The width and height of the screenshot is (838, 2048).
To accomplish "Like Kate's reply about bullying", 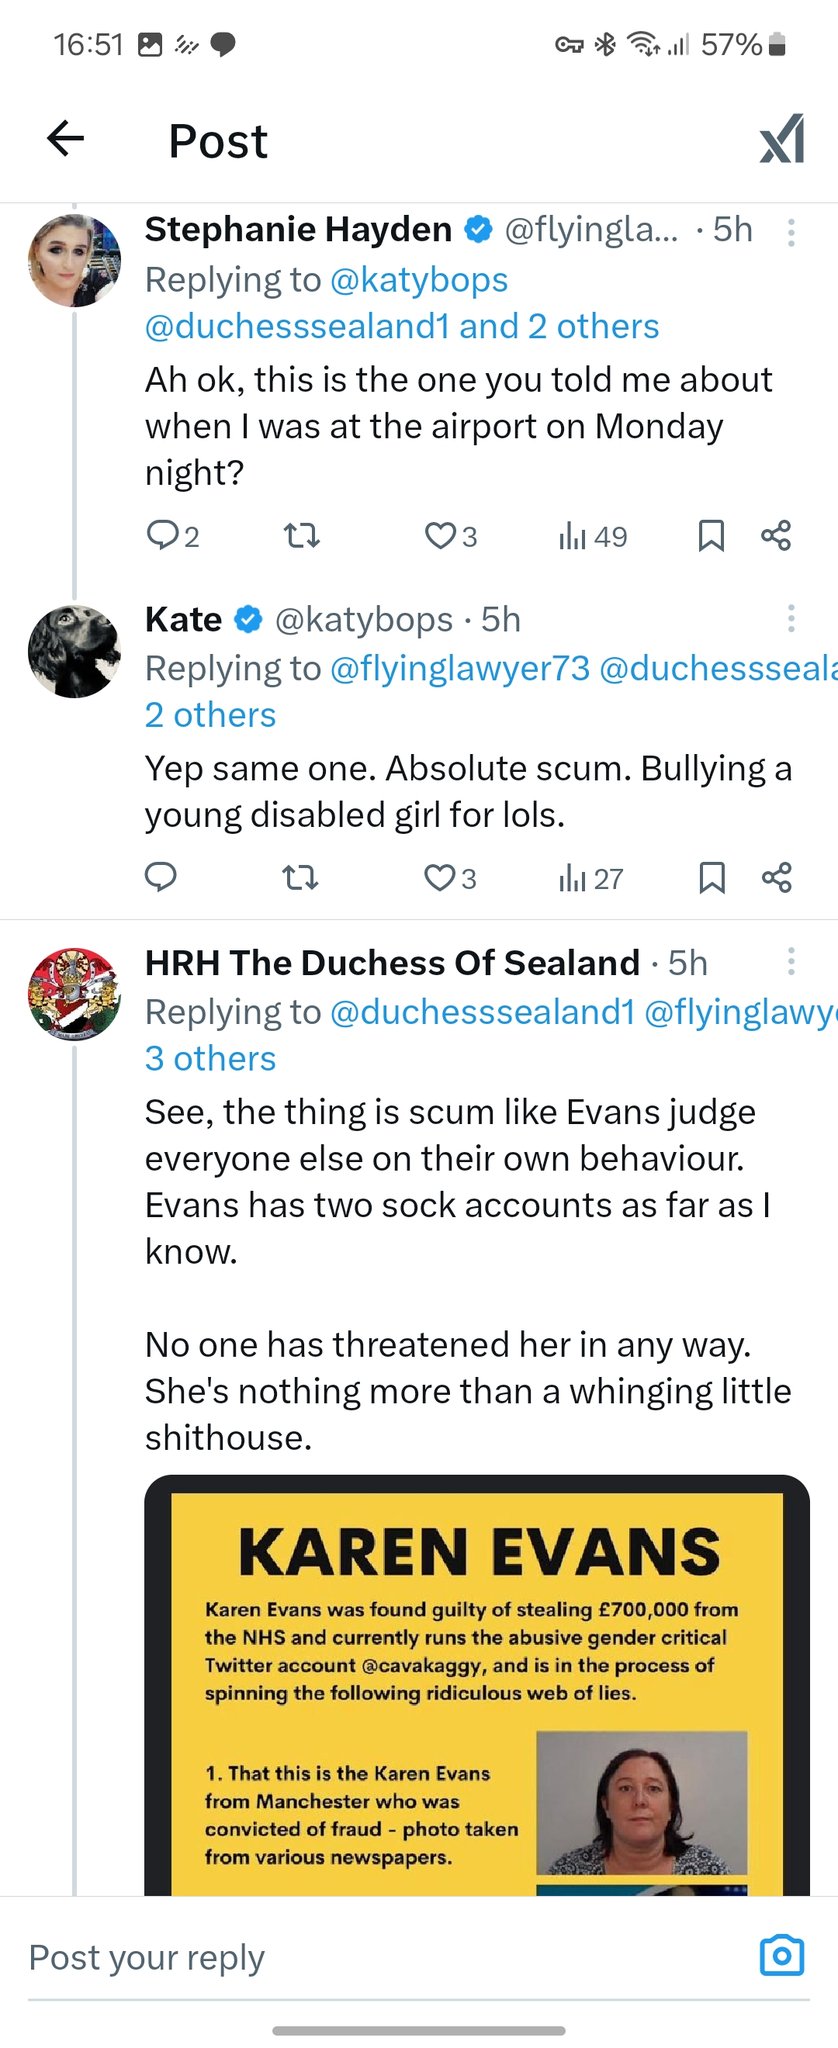I will coord(440,878).
